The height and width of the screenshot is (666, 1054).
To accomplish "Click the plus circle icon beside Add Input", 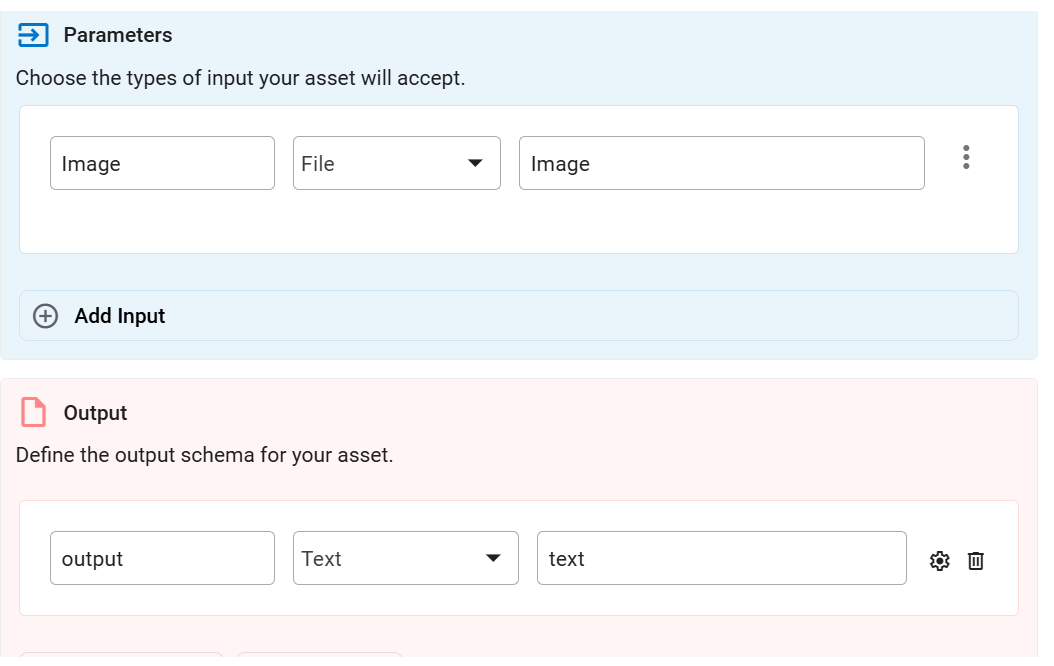I will tap(46, 316).
